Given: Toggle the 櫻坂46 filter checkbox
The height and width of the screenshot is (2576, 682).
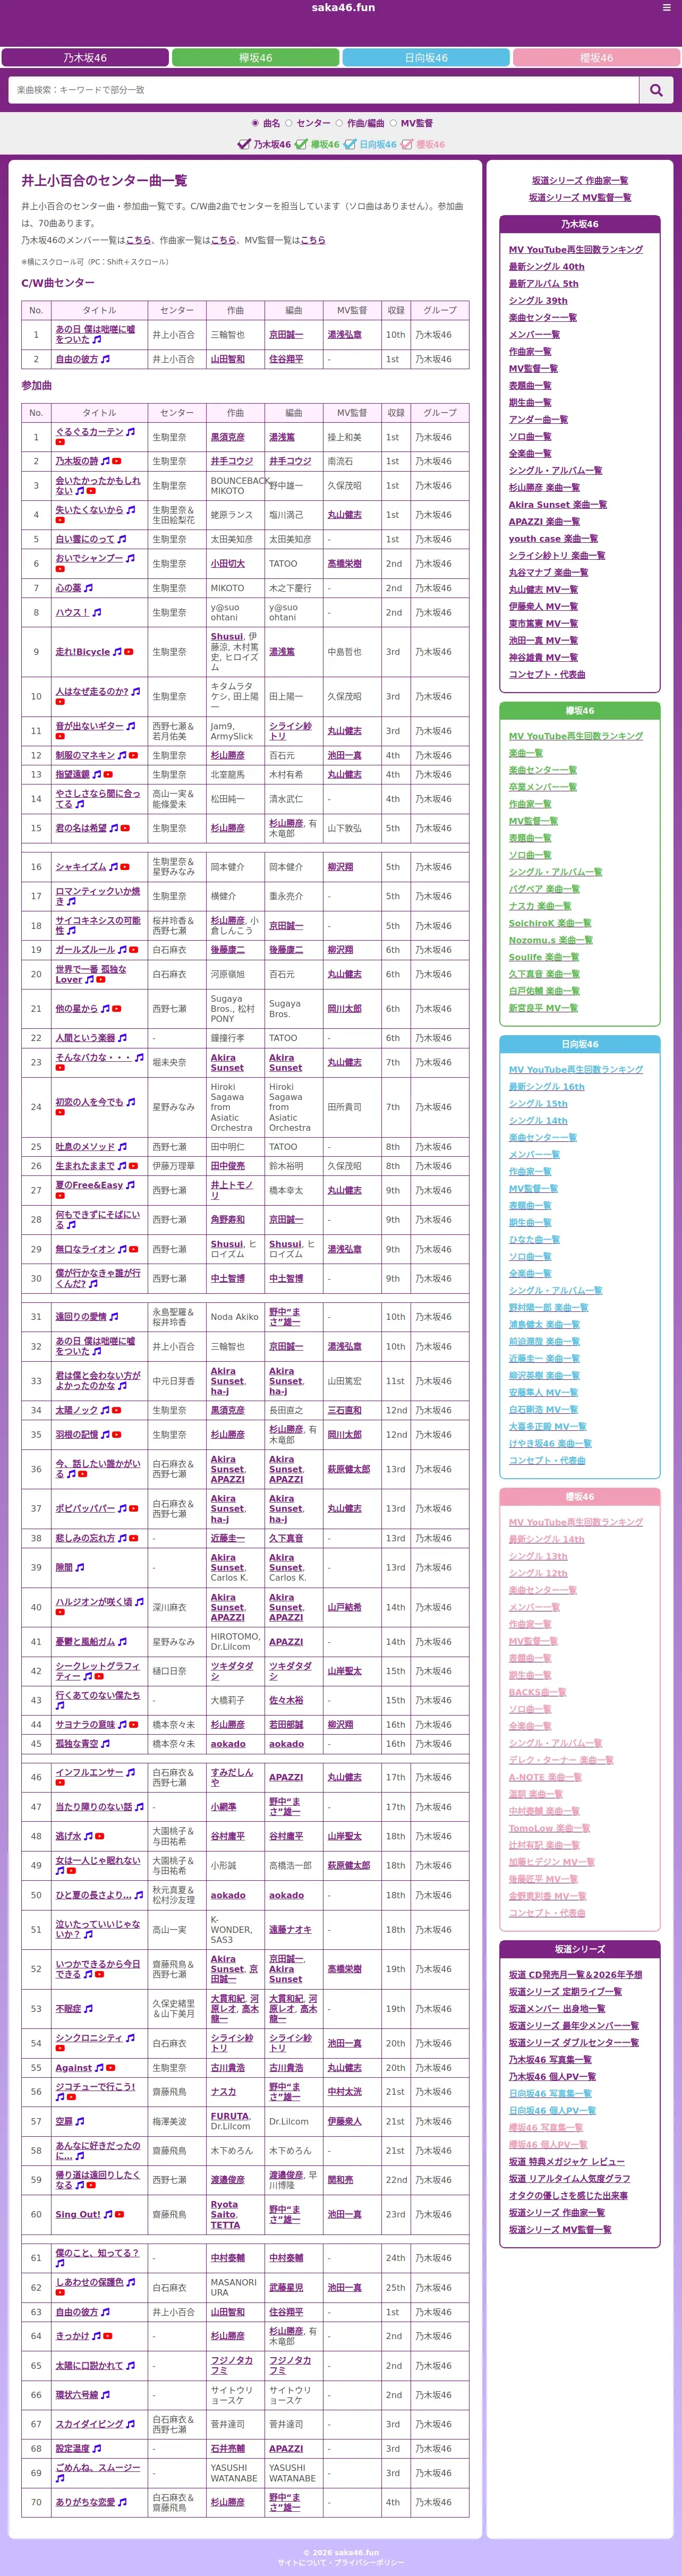Looking at the screenshot, I should (406, 144).
